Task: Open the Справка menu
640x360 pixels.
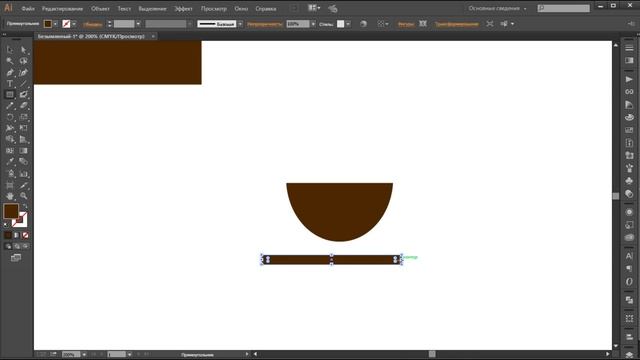Action: tap(266, 9)
